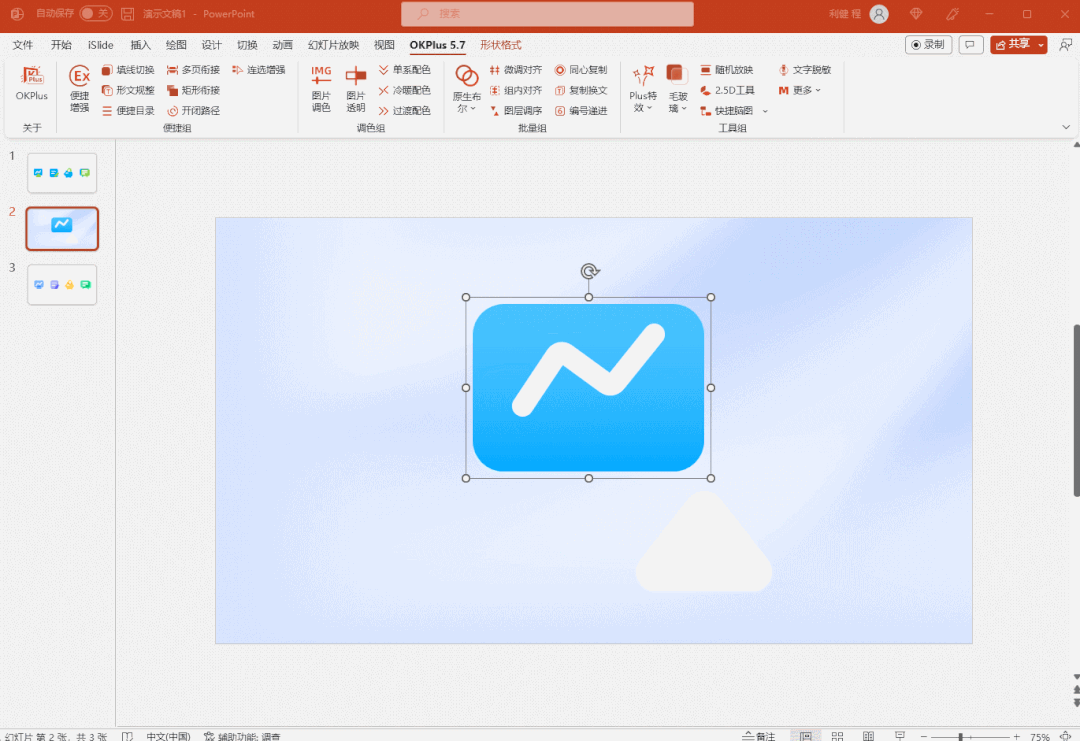Collapse the ribbon with the chevron
The image size is (1080, 741).
point(1066,127)
